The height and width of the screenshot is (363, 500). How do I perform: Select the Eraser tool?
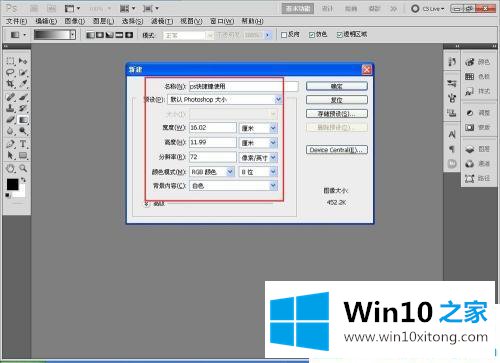tap(10, 120)
